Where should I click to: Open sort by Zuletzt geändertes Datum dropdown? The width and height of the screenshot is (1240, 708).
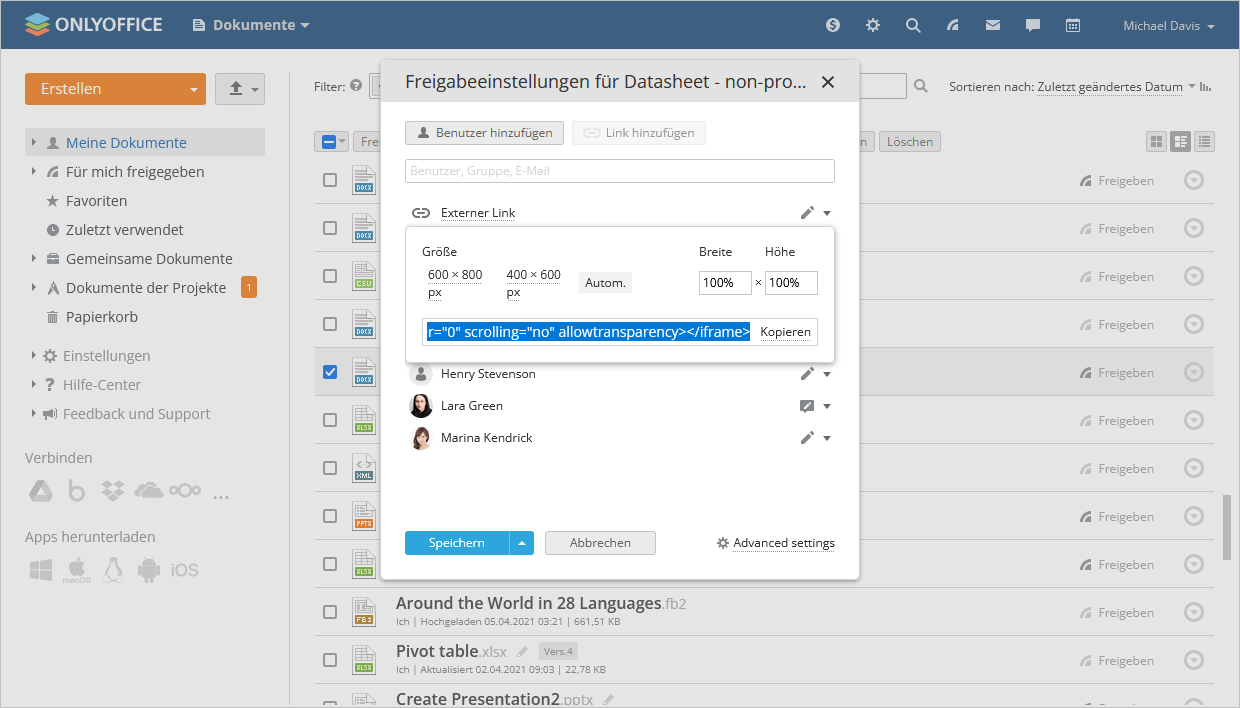pyautogui.click(x=1117, y=87)
